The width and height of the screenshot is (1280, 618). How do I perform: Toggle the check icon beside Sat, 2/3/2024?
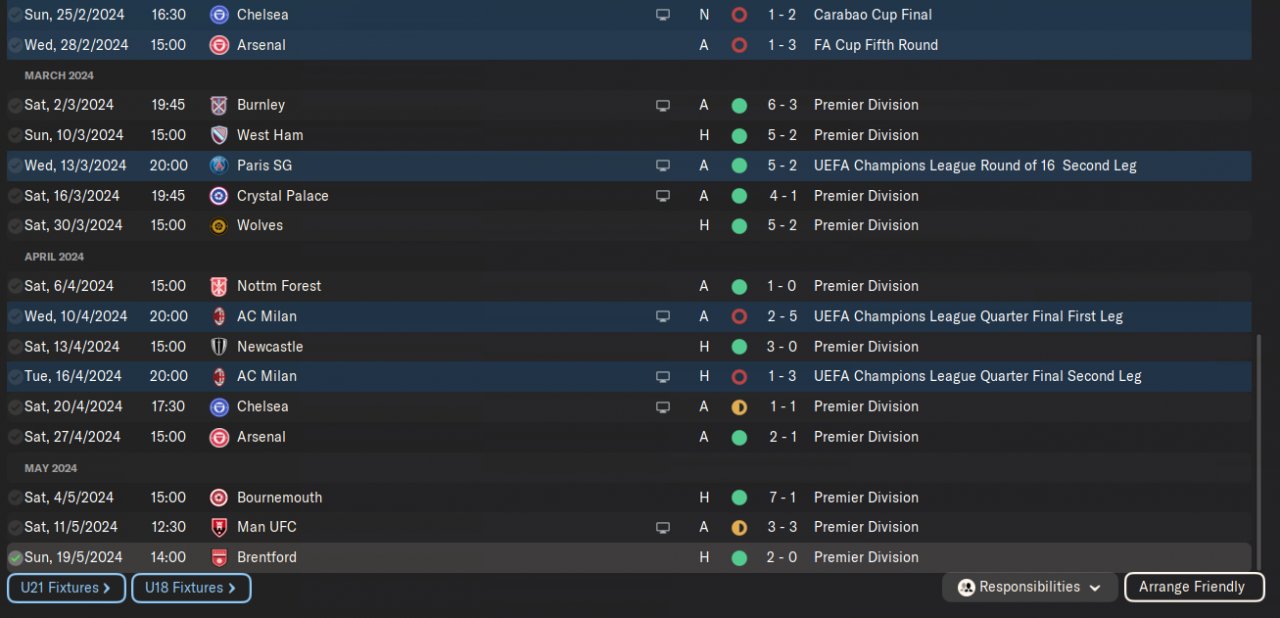(15, 105)
